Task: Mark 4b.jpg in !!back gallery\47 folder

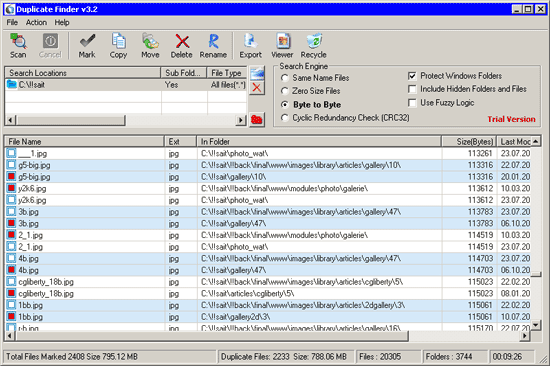Action: click(x=12, y=258)
